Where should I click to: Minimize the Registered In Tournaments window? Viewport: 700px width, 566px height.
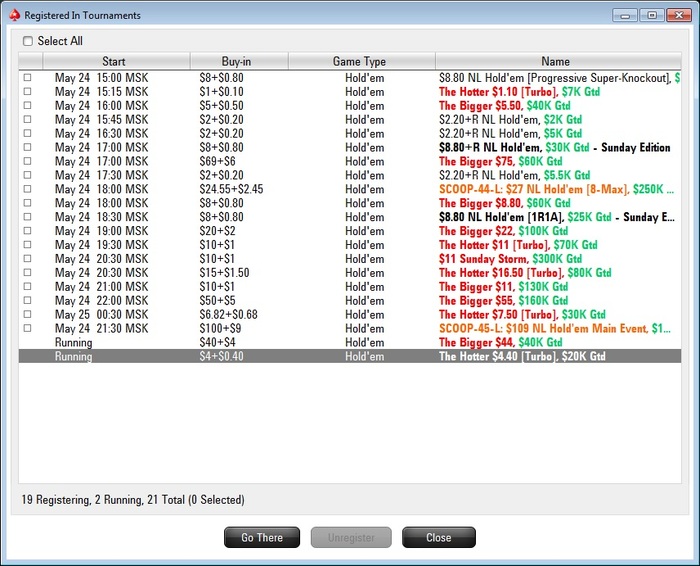625,16
